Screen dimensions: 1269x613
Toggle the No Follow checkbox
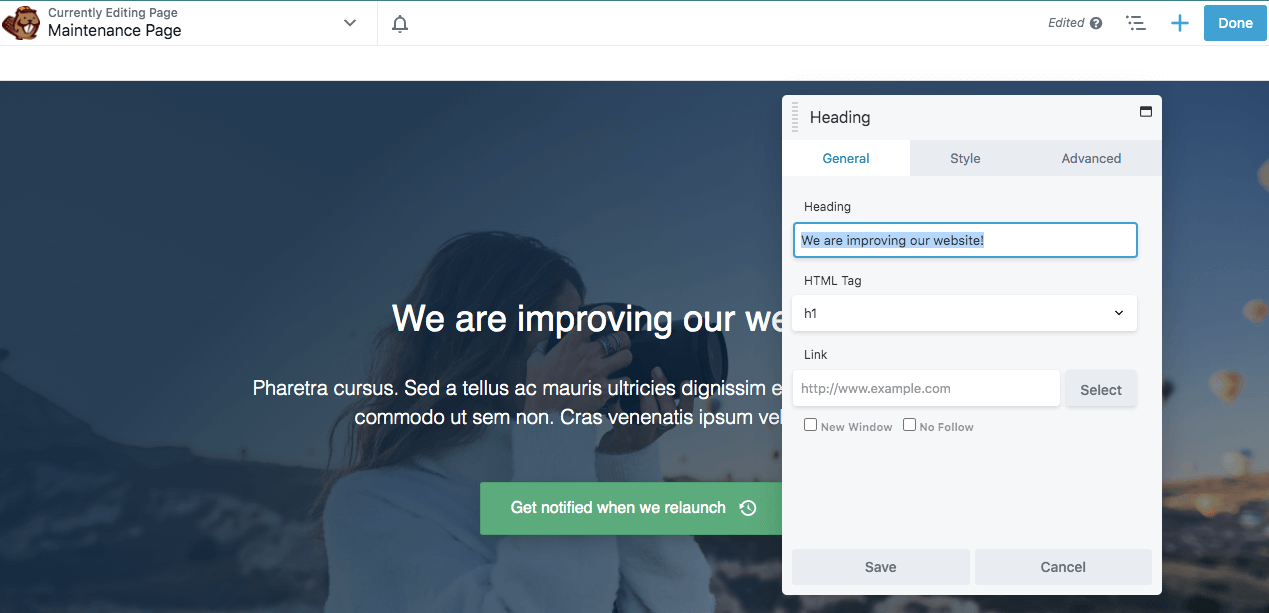[x=909, y=425]
